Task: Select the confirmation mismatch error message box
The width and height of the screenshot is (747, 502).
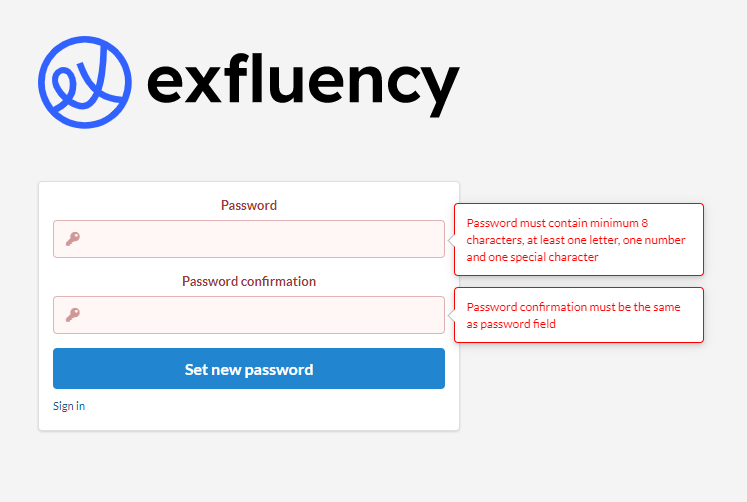Action: point(579,315)
